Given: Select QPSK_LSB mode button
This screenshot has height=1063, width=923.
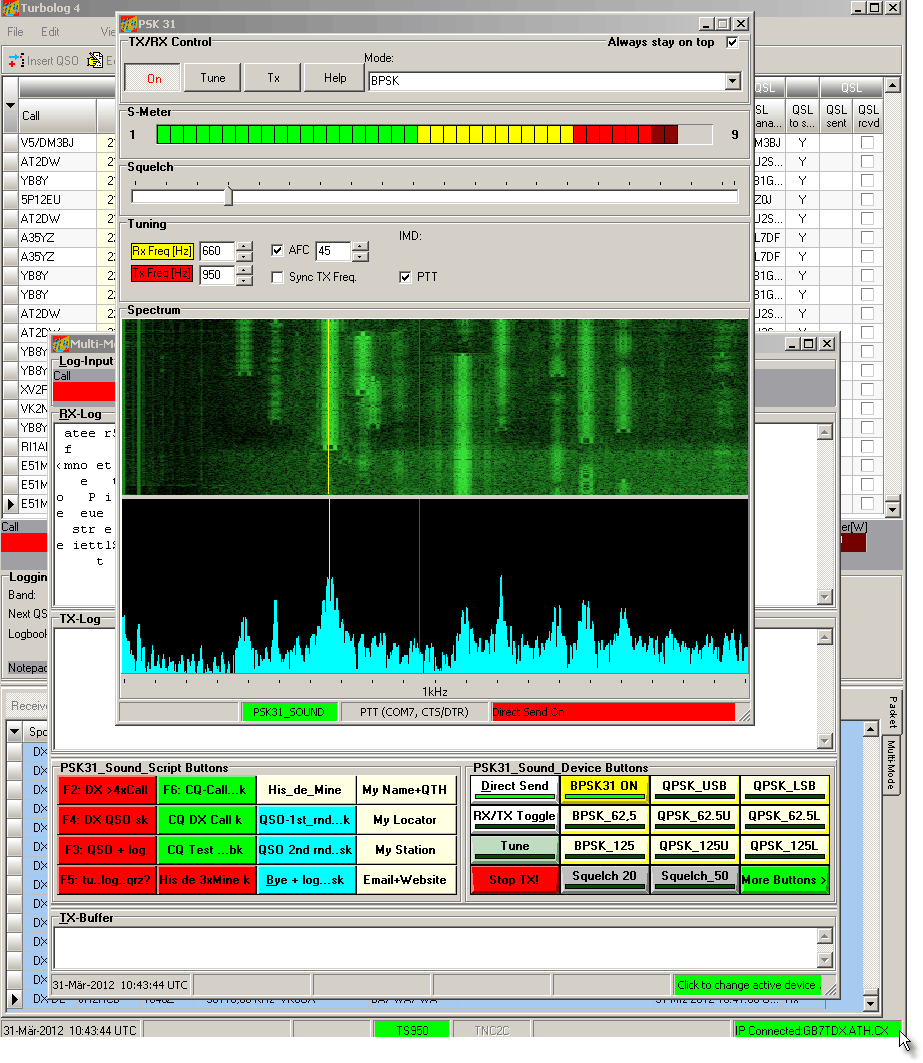Looking at the screenshot, I should tap(785, 789).
